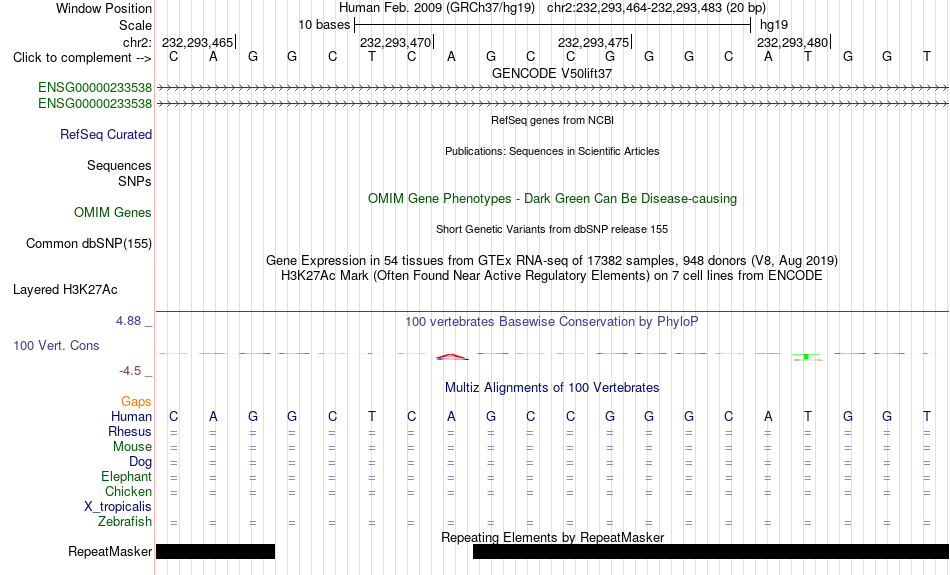Select the Rhesus alignment row label
Image resolution: width=950 pixels, height=575 pixels.
click(x=130, y=431)
